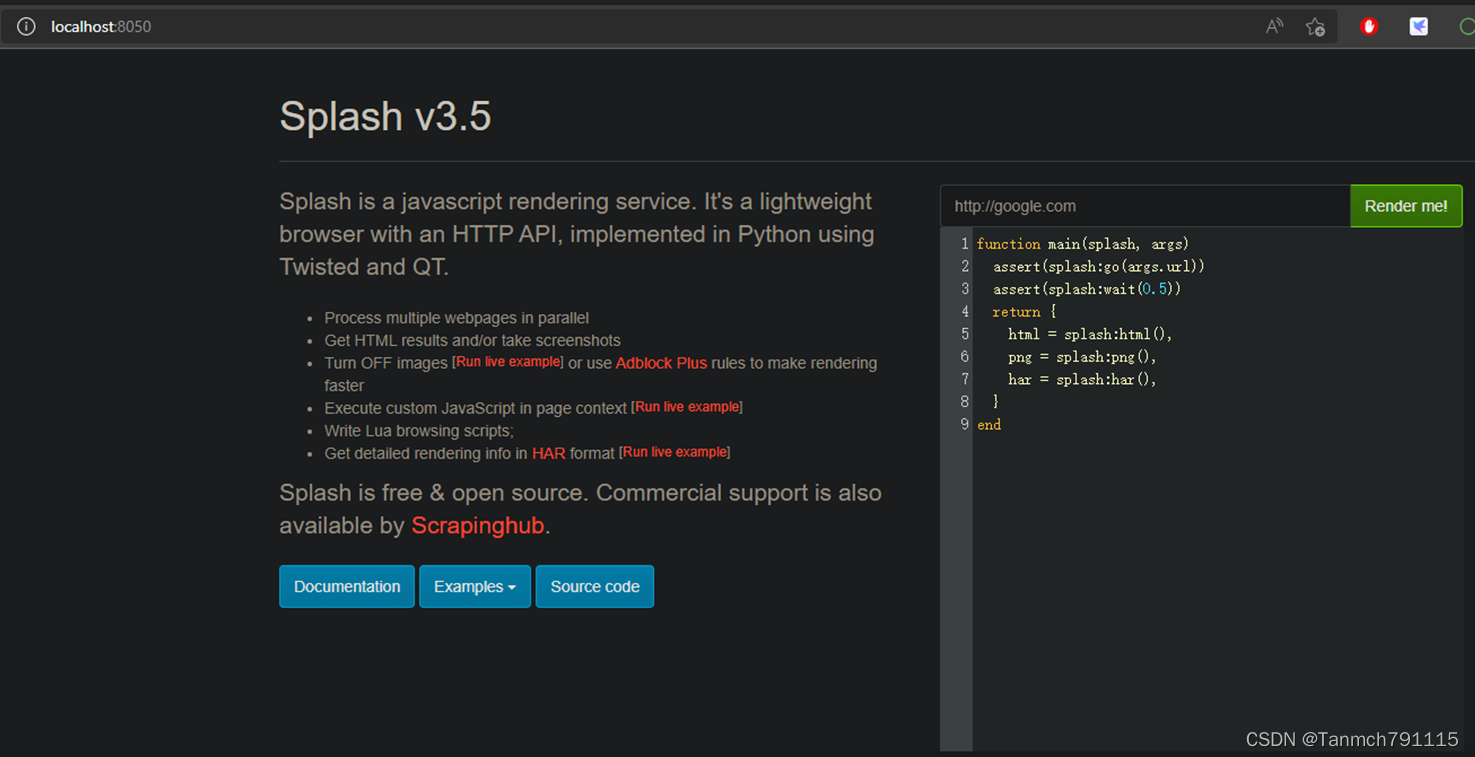
Task: Click 'Write Lua browsing scripts;' bullet
Action: coord(419,431)
